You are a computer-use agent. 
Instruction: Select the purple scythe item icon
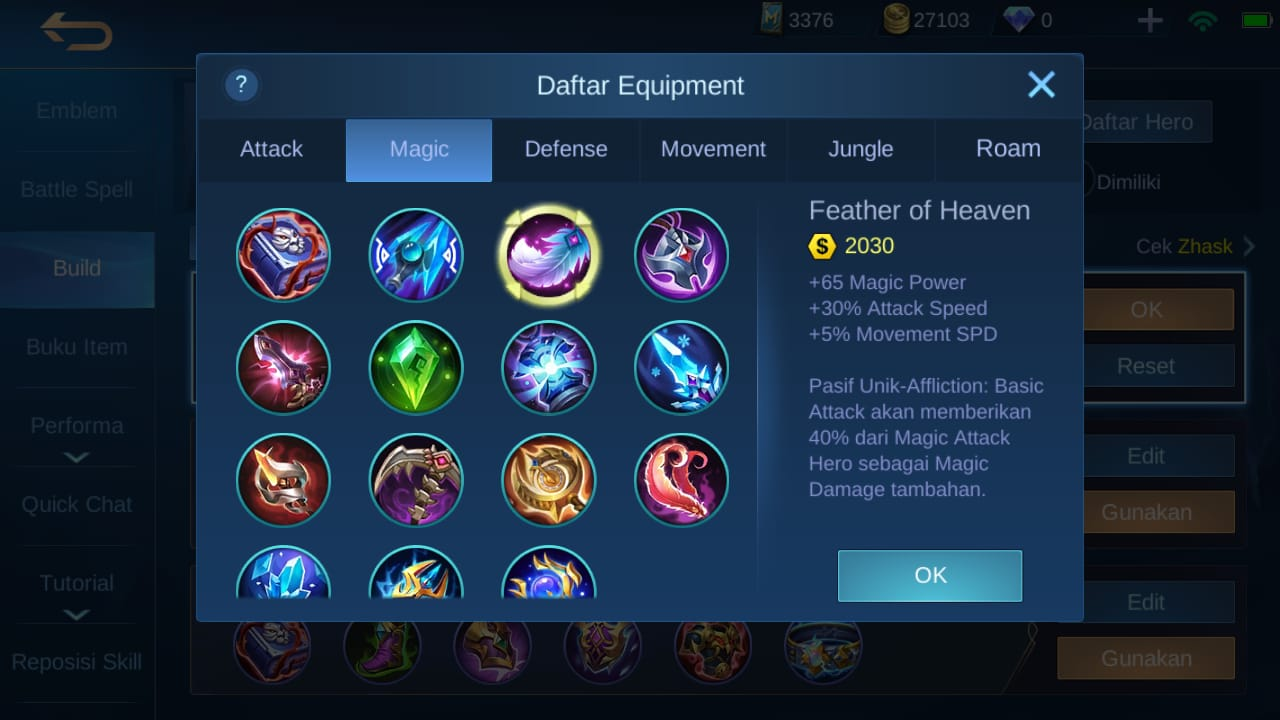pyautogui.click(x=416, y=480)
